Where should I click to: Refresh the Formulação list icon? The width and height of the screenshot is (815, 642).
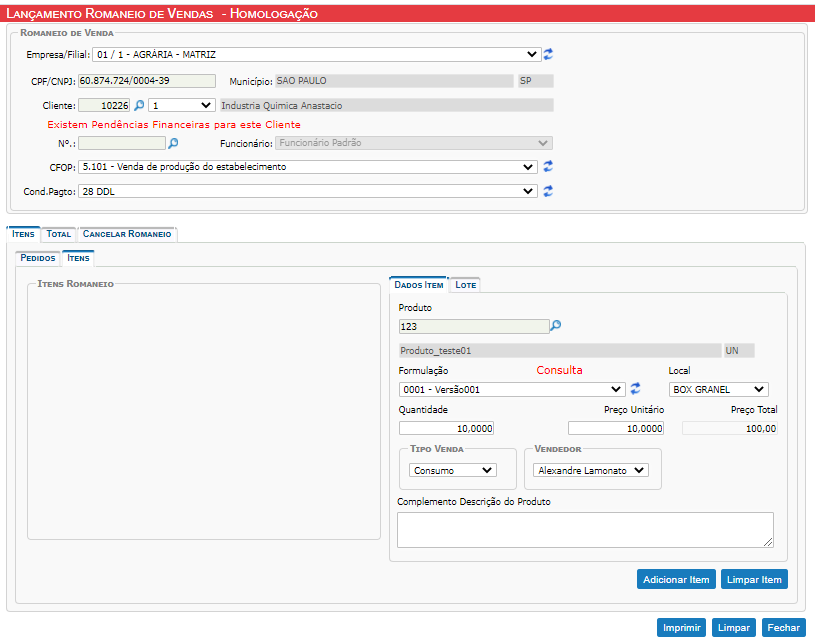click(x=635, y=389)
